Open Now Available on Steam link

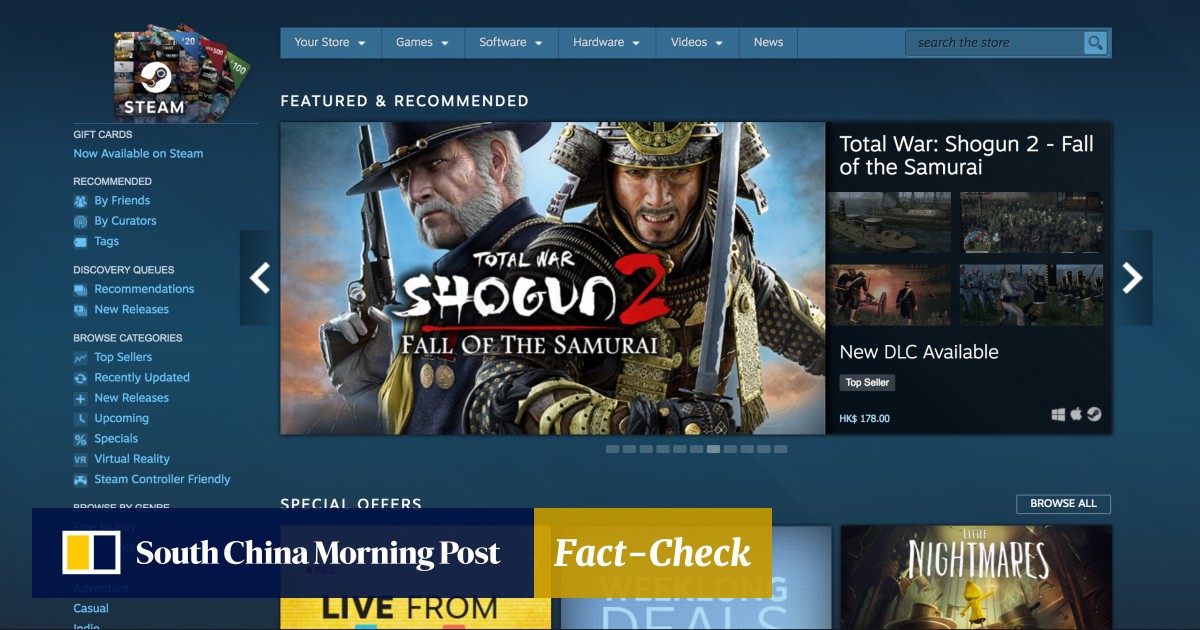tap(138, 154)
